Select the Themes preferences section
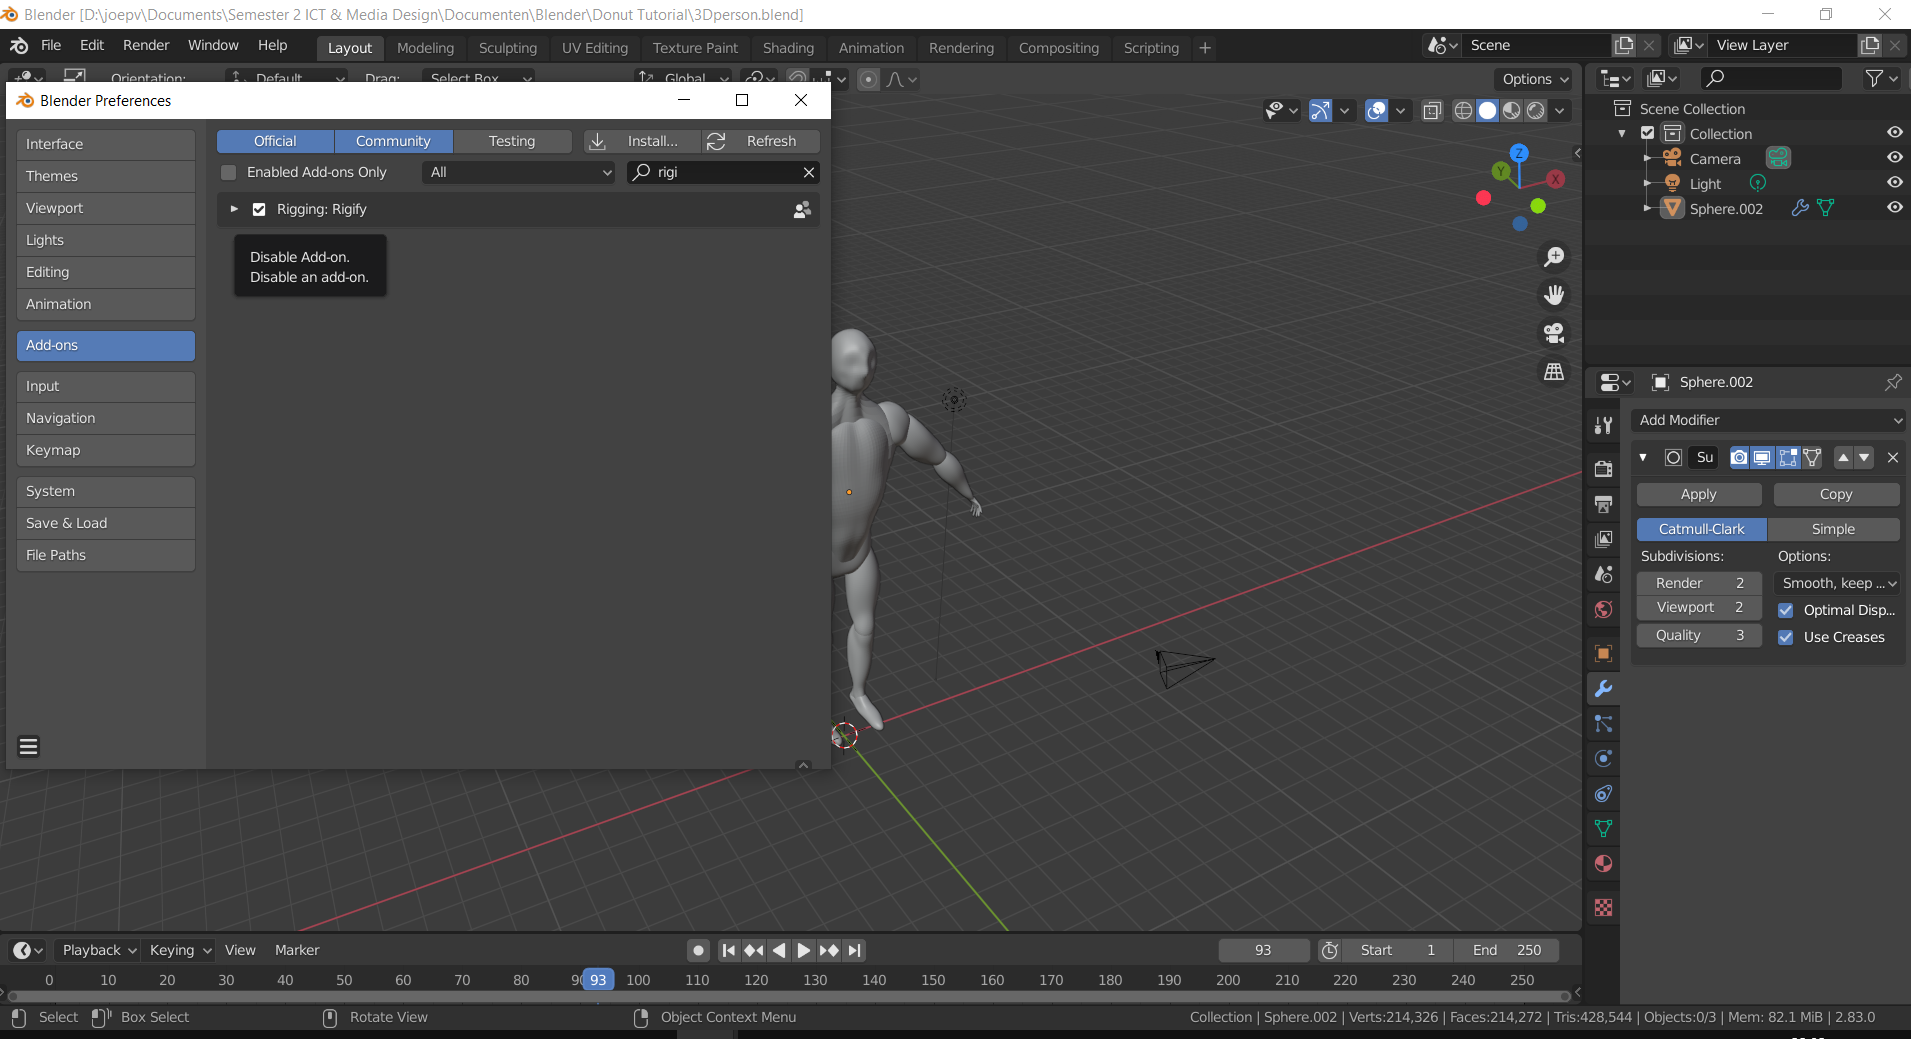The image size is (1911, 1039). click(105, 176)
